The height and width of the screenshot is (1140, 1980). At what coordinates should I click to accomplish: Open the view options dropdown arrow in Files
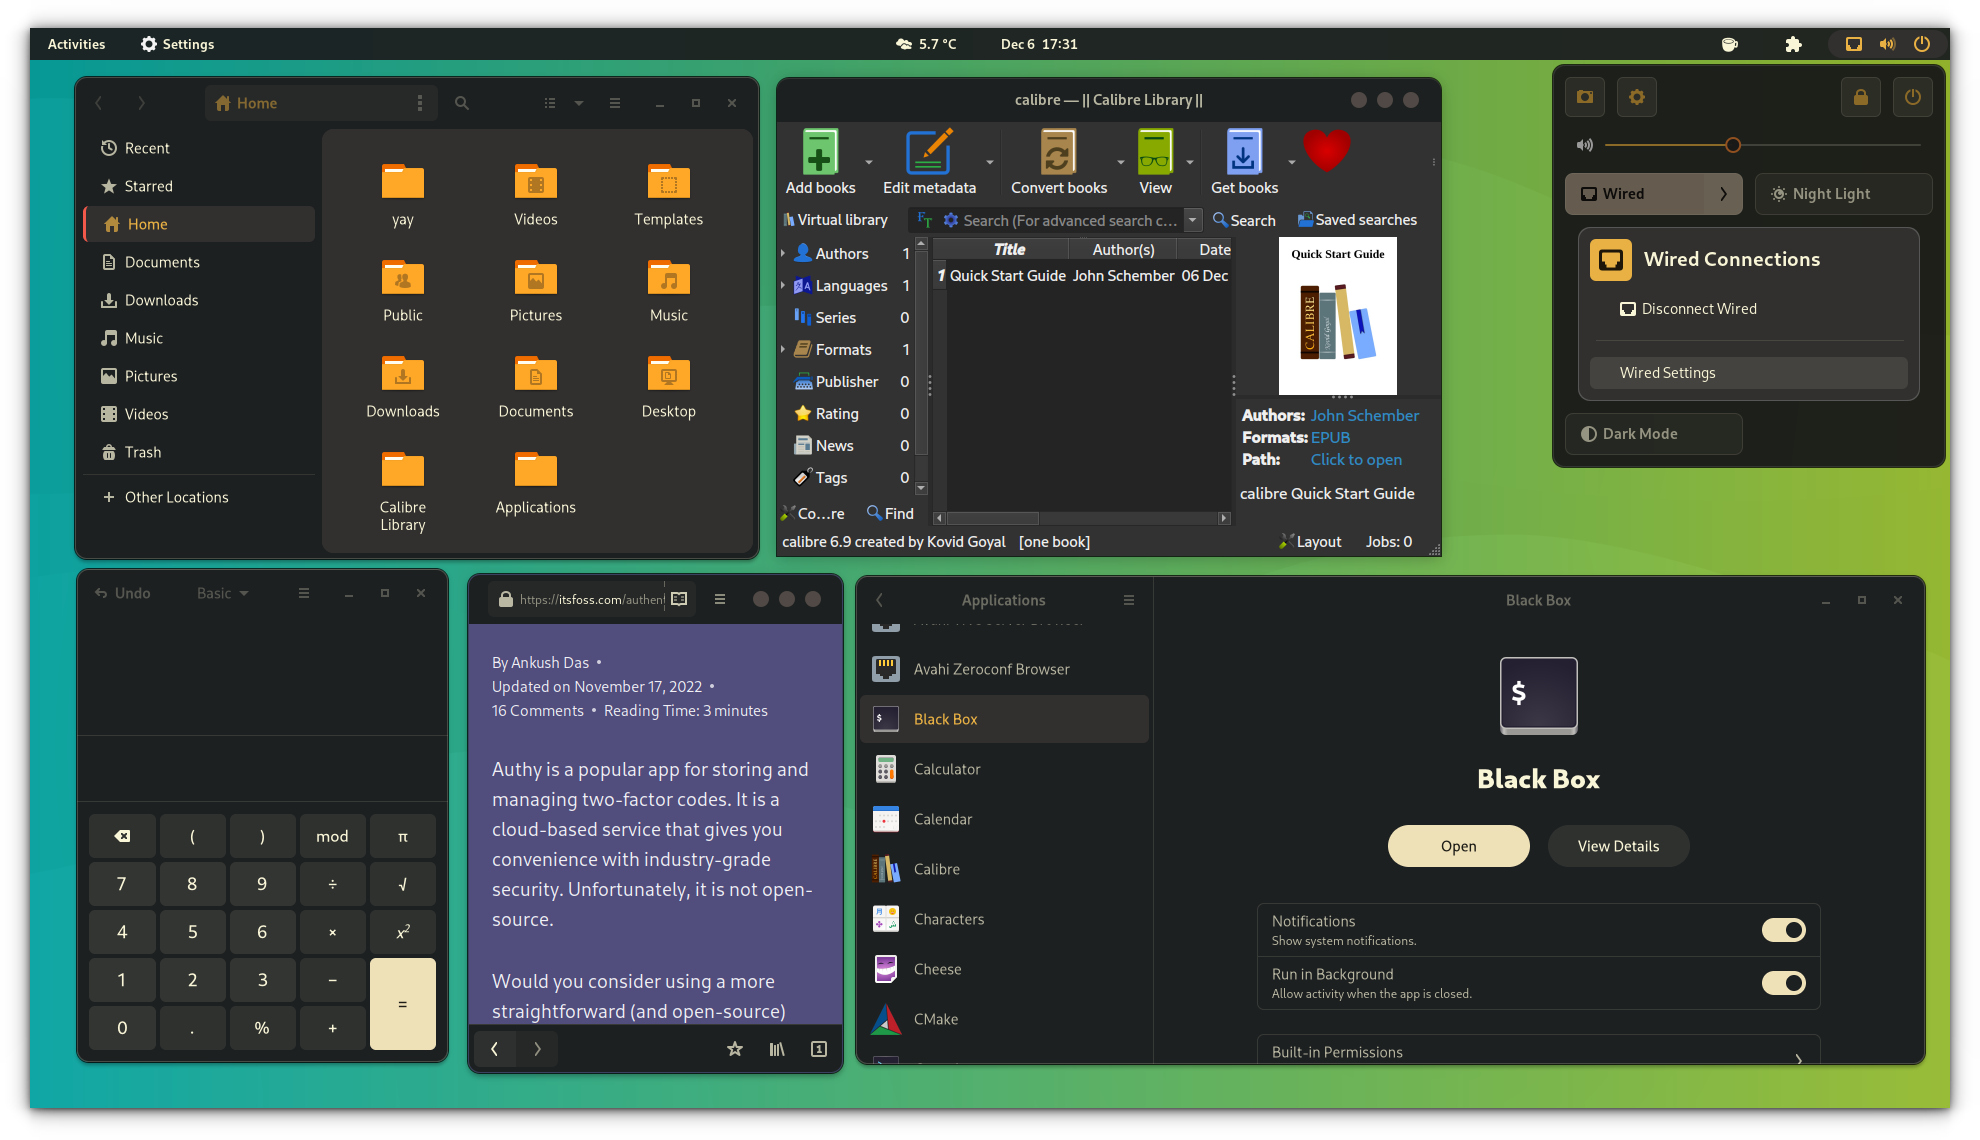(x=579, y=103)
